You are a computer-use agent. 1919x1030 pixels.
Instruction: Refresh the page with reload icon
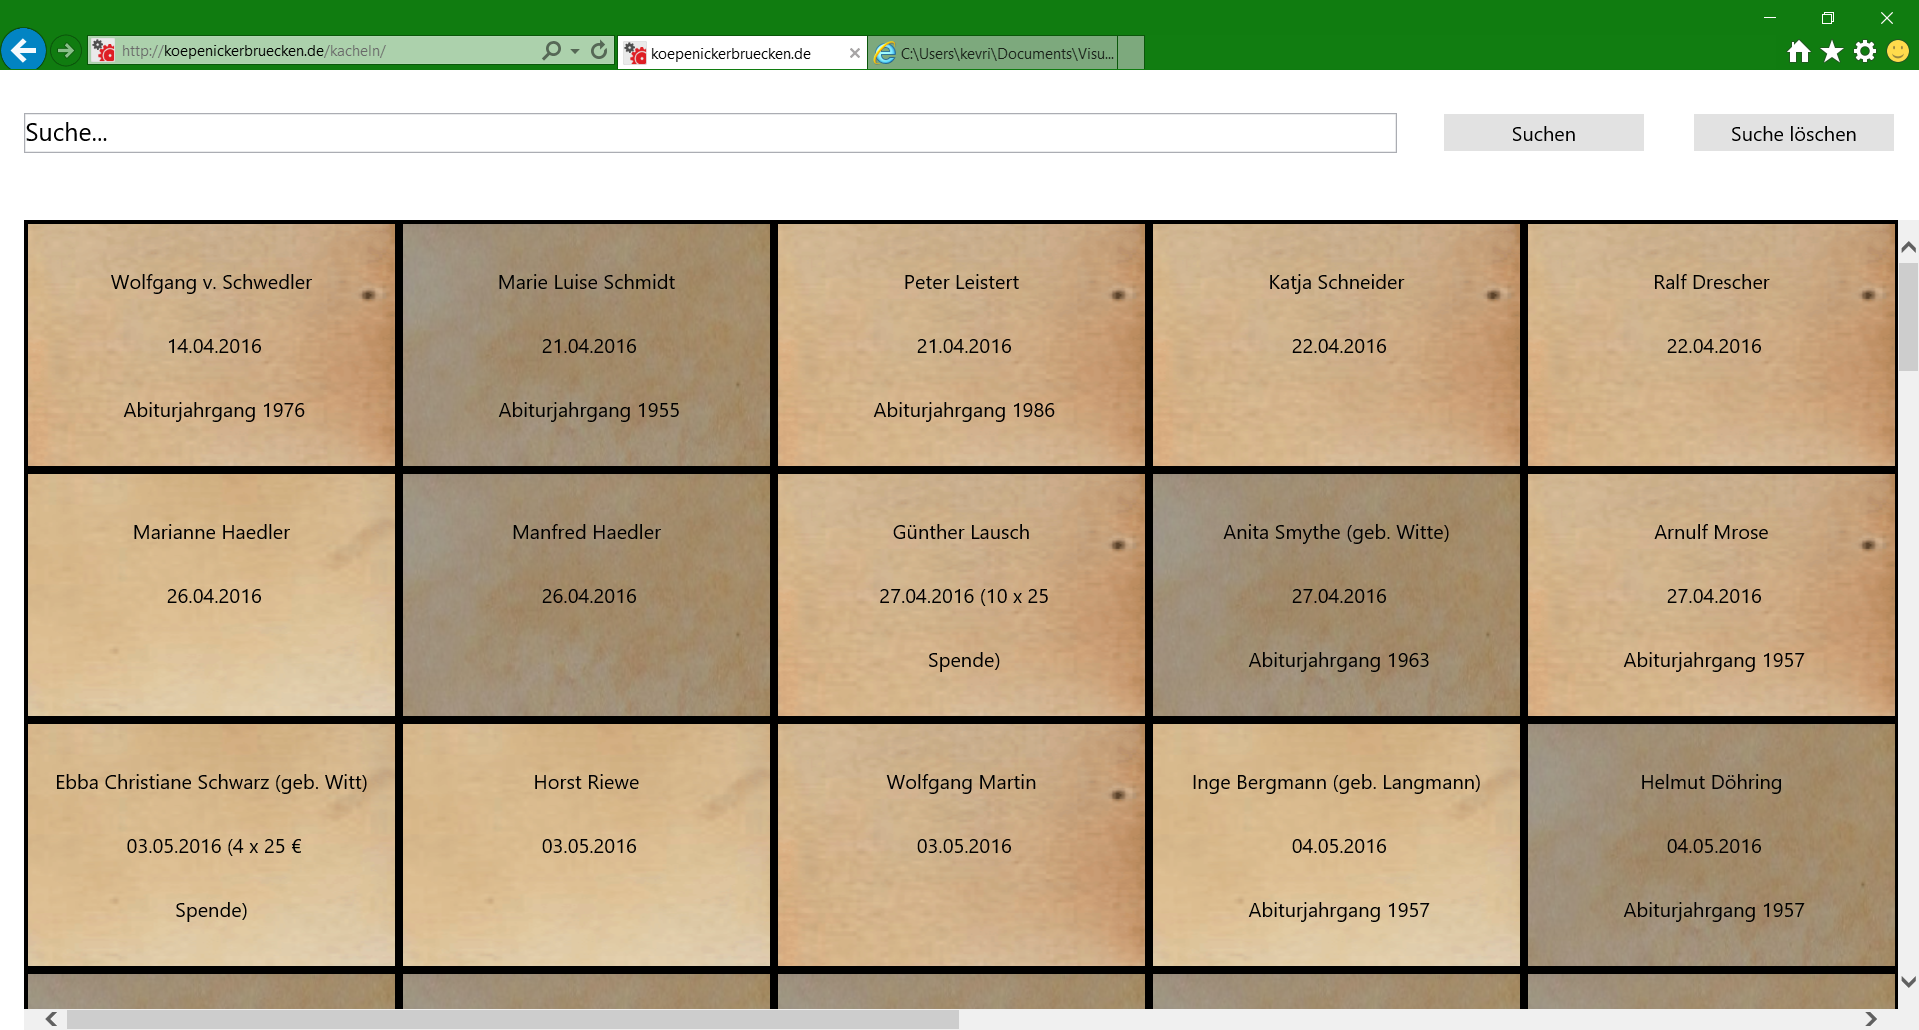tap(599, 50)
